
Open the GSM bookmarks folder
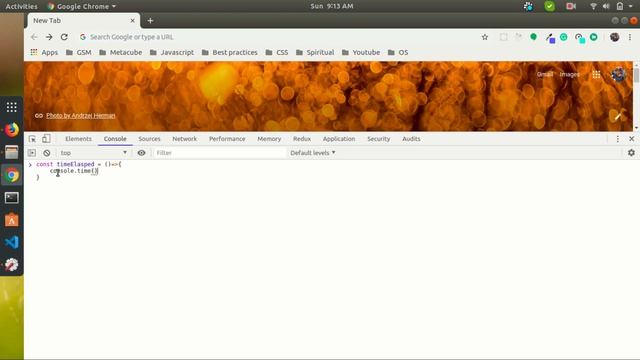[79, 52]
